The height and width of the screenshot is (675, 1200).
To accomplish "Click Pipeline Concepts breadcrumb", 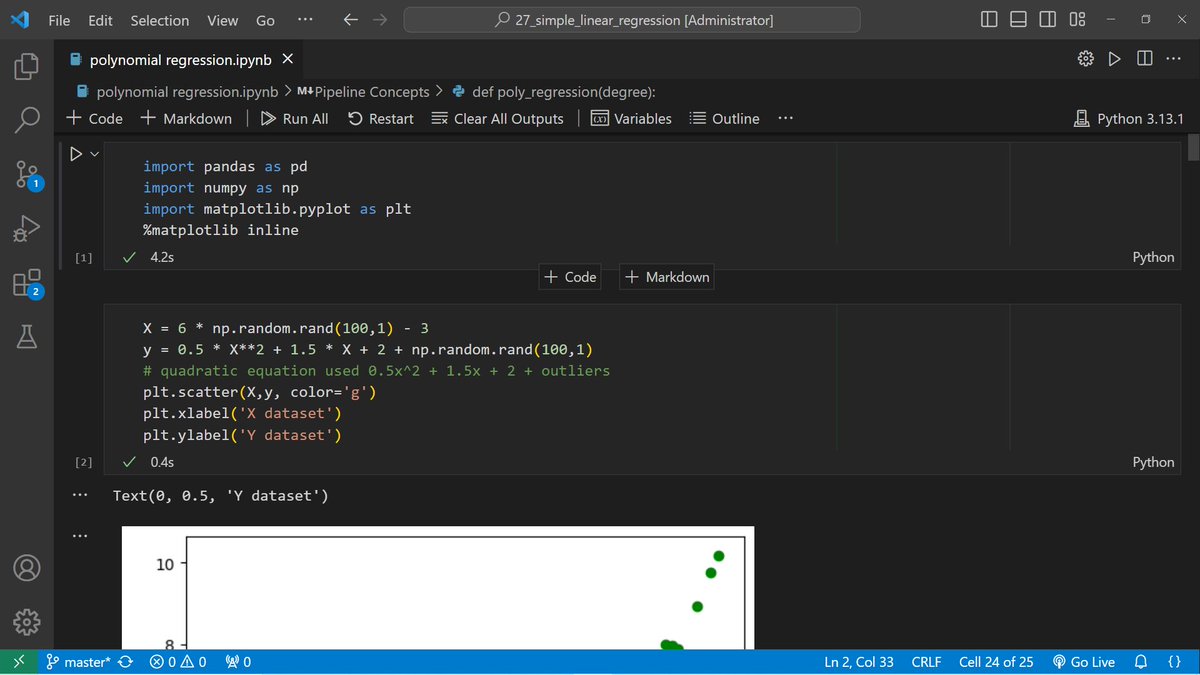I will click(x=363, y=92).
